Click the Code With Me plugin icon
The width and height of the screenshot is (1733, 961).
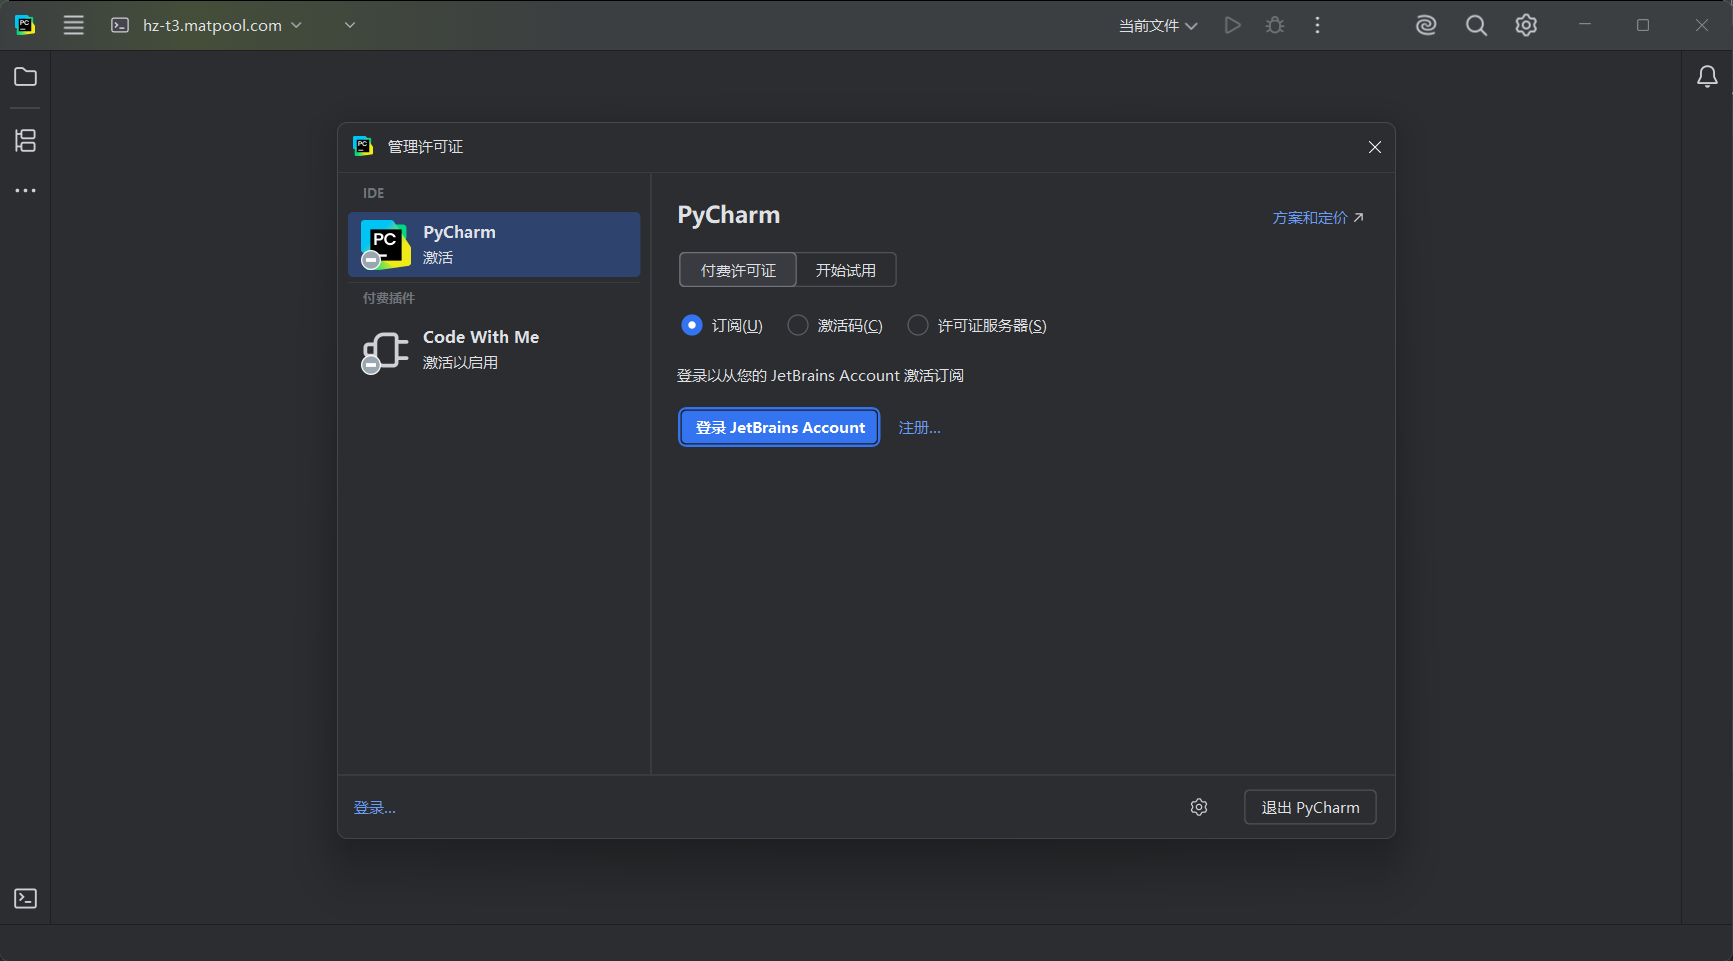coord(385,351)
